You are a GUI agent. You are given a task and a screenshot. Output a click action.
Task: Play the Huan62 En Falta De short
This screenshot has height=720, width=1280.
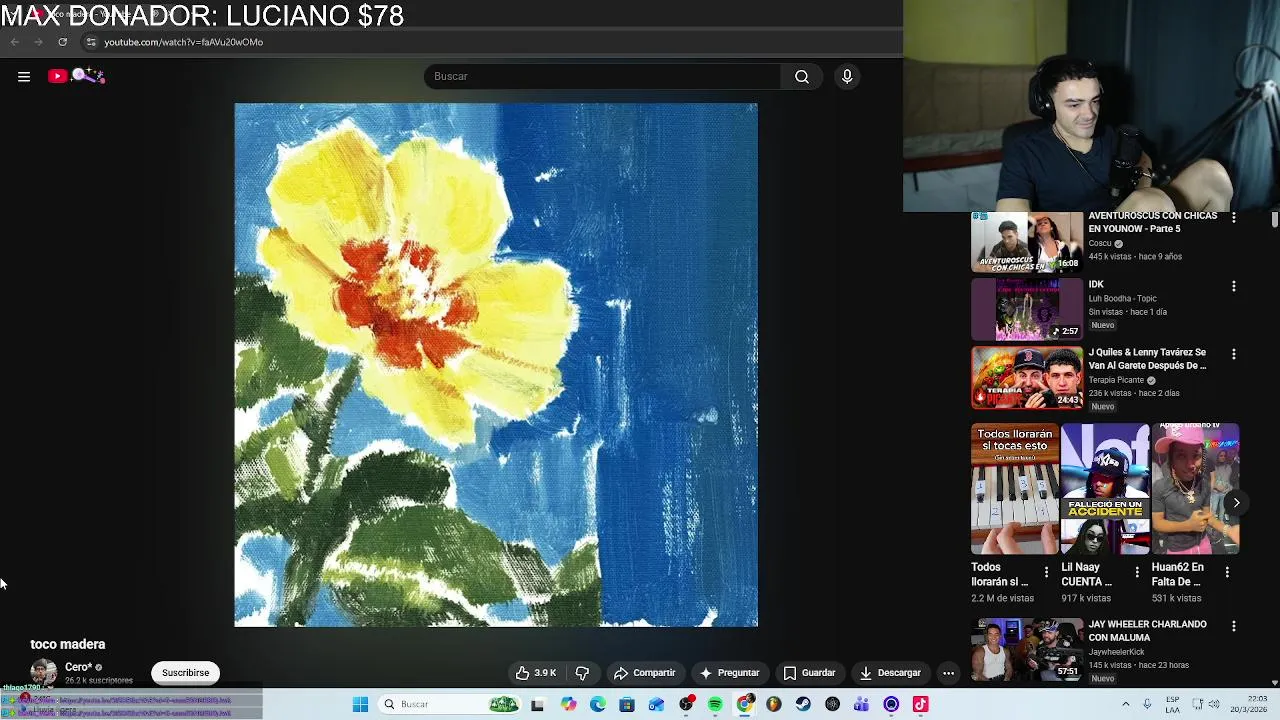[x=1195, y=489]
